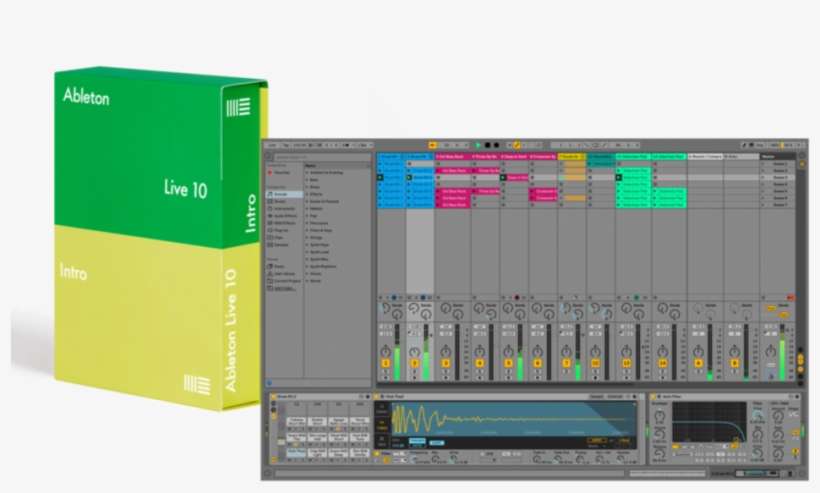Select the Synth Rhythmic entry in list
This screenshot has width=820, height=493.
pyautogui.click(x=323, y=267)
